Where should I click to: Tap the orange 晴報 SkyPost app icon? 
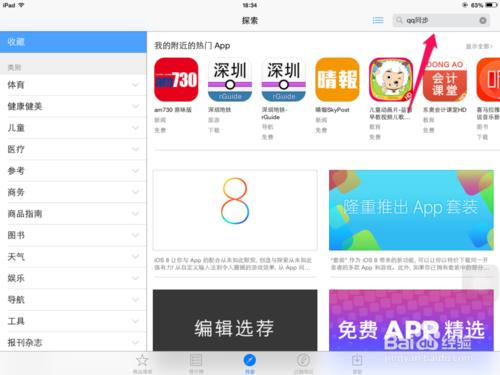[337, 79]
